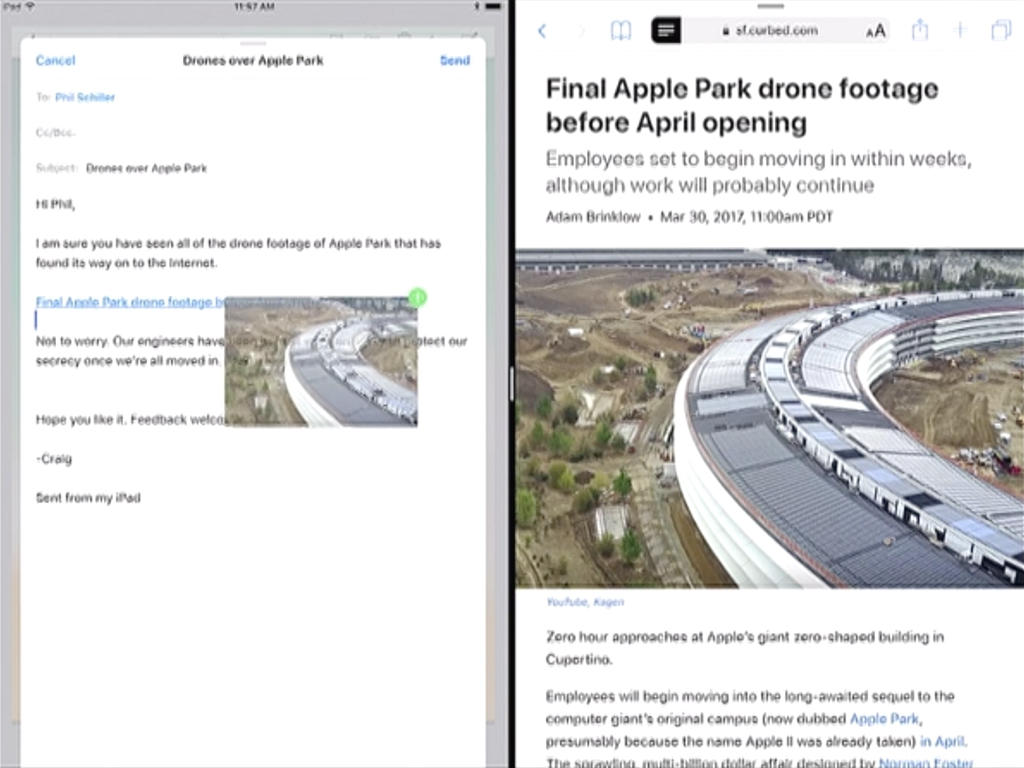
Task: Tap the Safari back arrow
Action: tap(542, 31)
